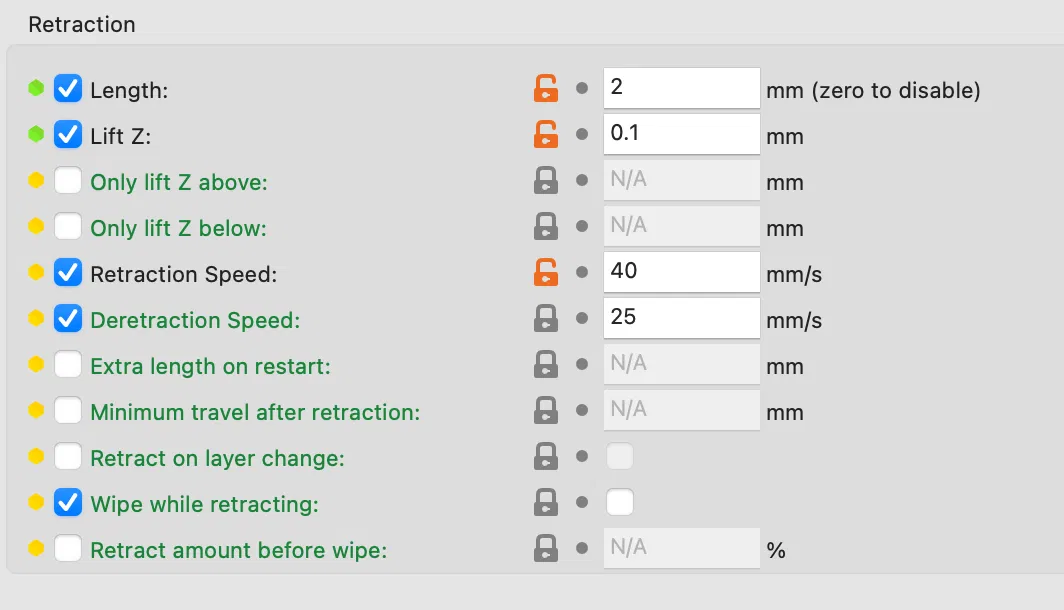Click the gray lock icon for Deretraction Speed
Screen dimensions: 1064x610
(x=545, y=319)
